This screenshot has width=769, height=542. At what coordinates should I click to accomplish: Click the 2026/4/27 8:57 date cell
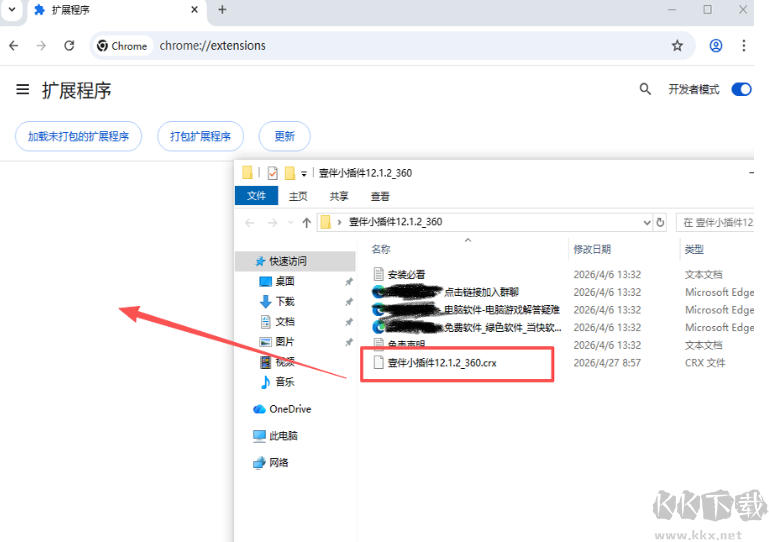point(607,362)
